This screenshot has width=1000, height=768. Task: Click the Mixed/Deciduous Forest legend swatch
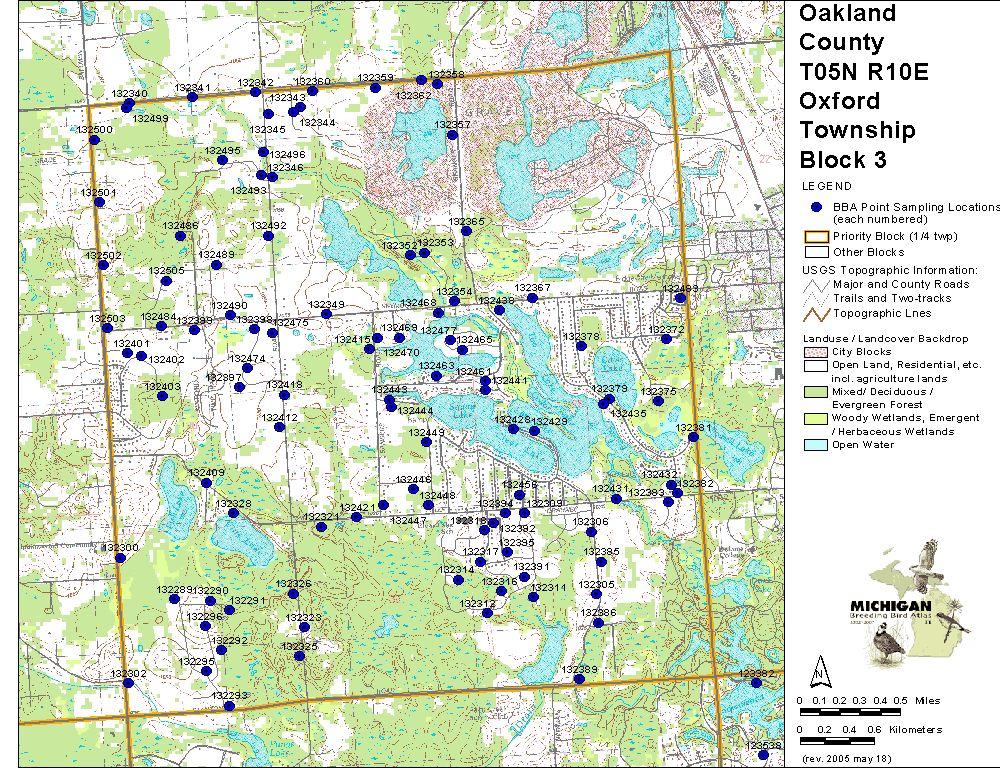click(x=816, y=392)
